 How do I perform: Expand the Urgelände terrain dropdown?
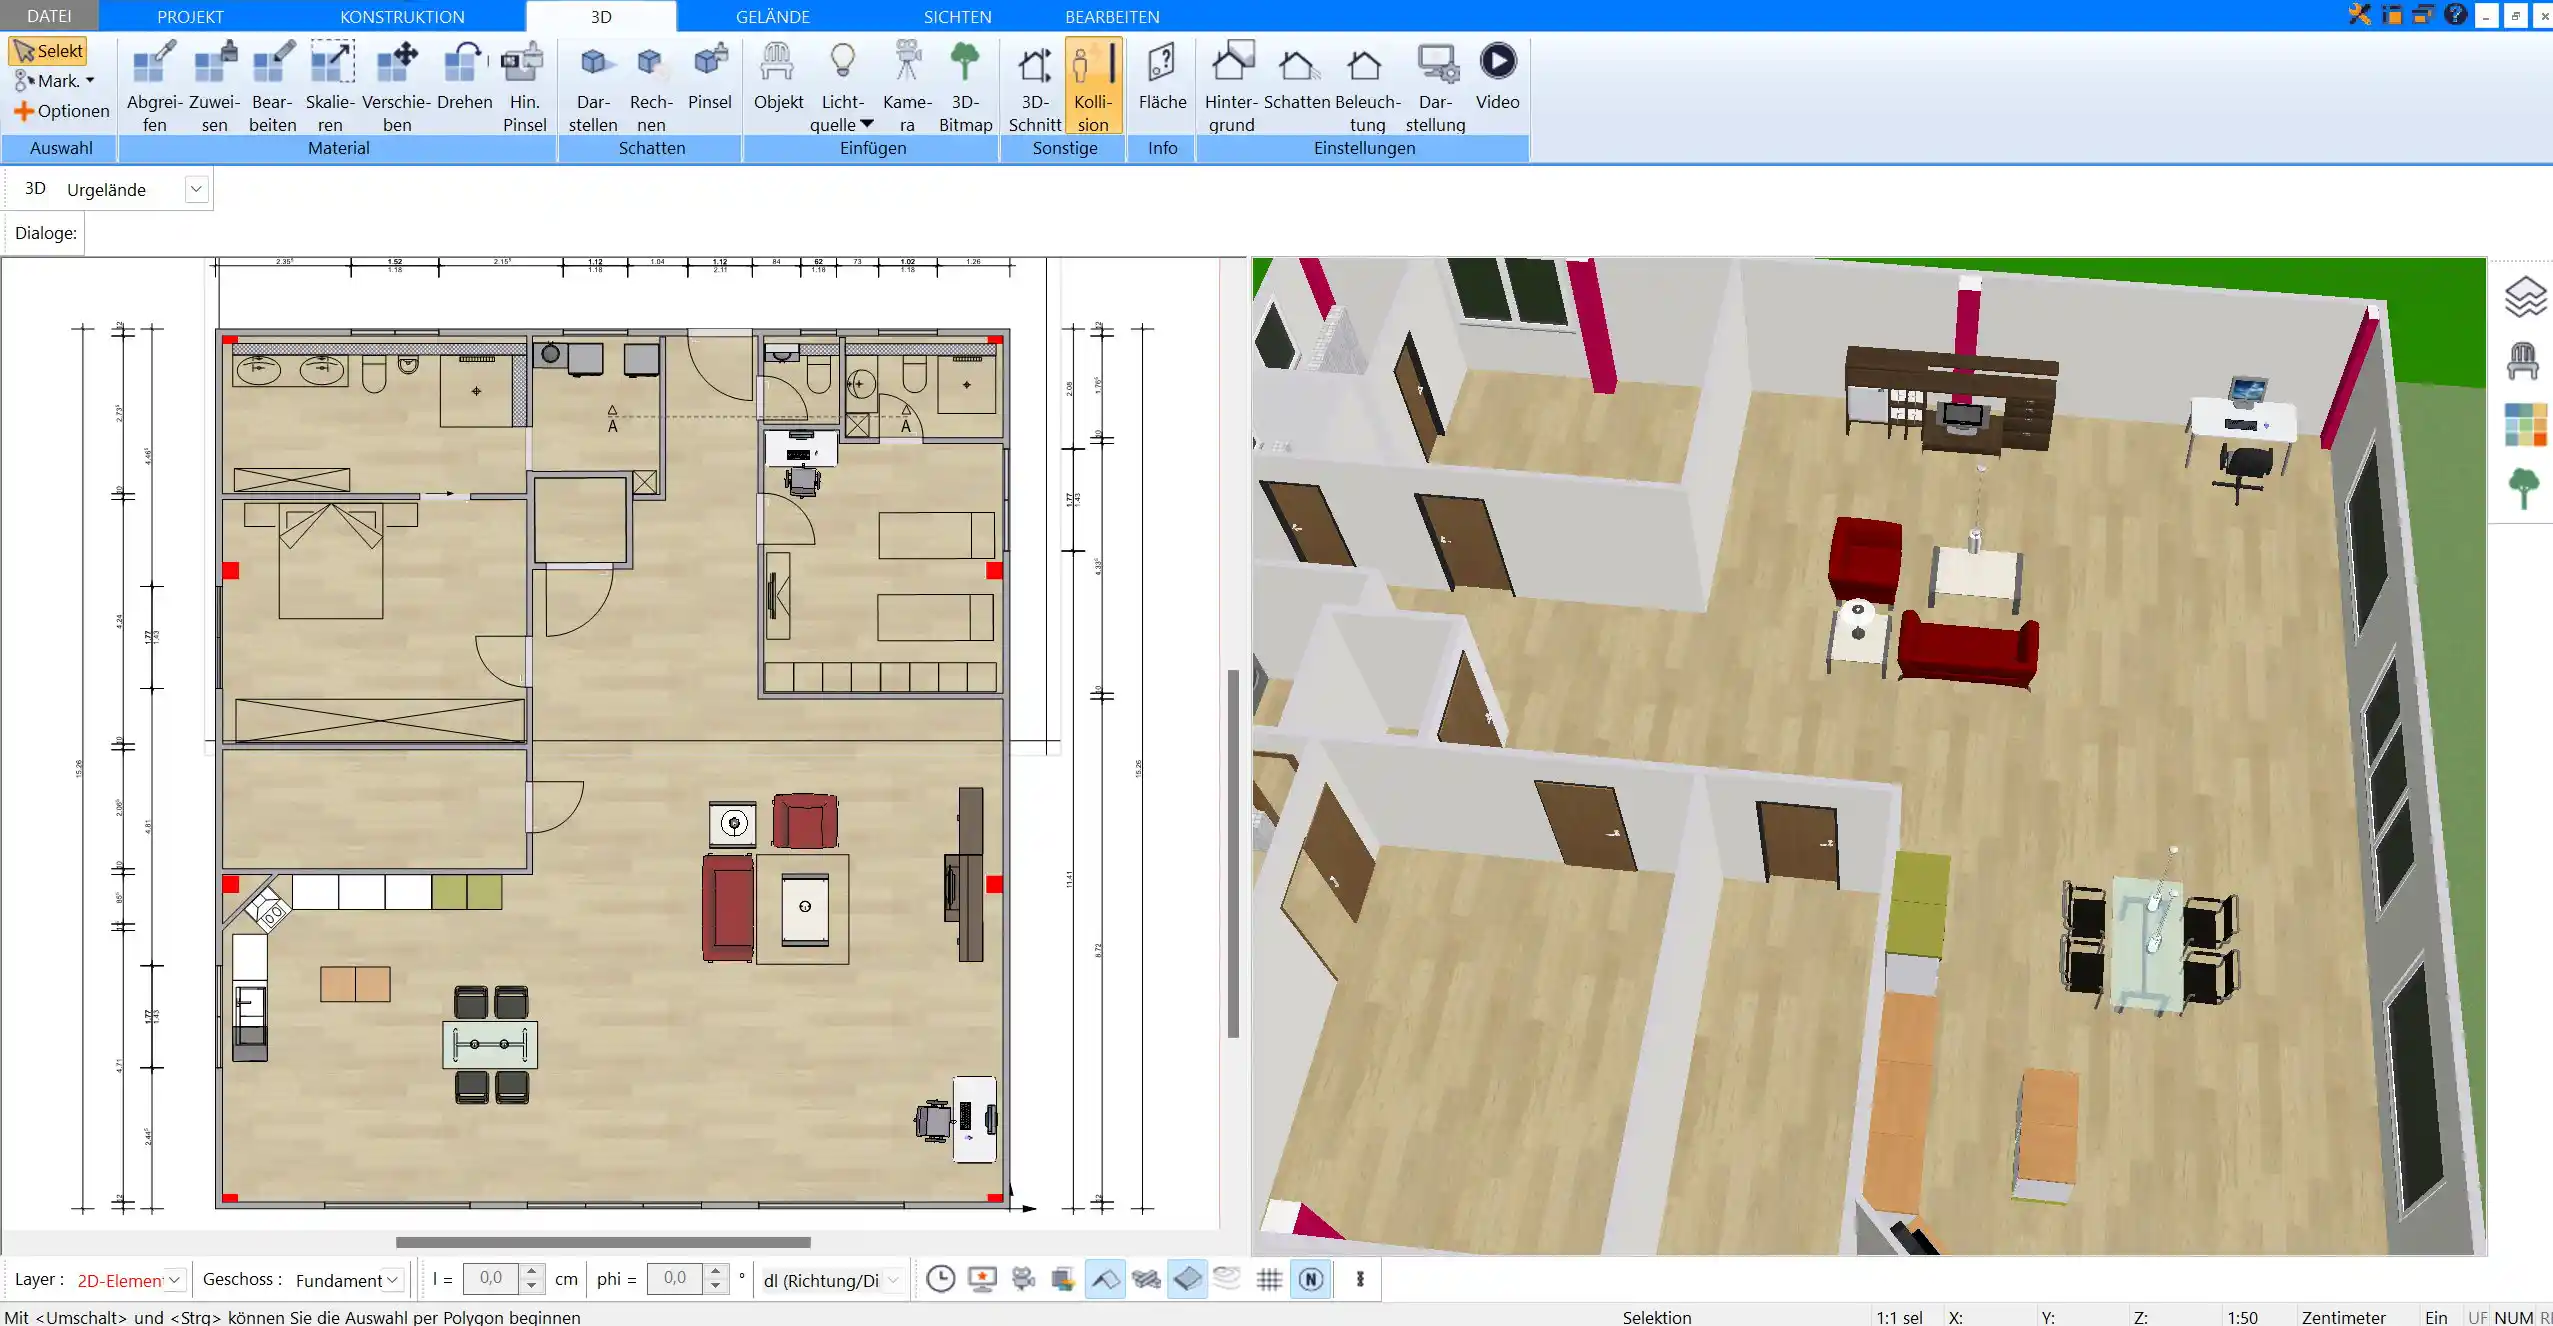[196, 187]
